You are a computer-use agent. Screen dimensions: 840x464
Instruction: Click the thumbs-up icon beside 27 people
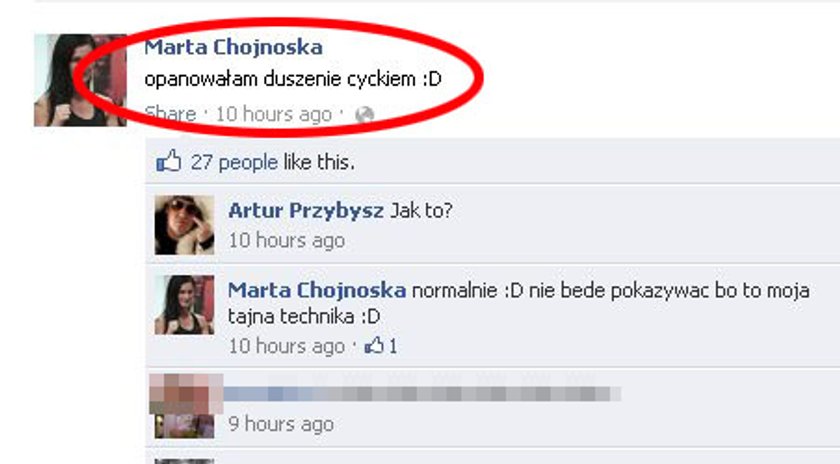[169, 161]
